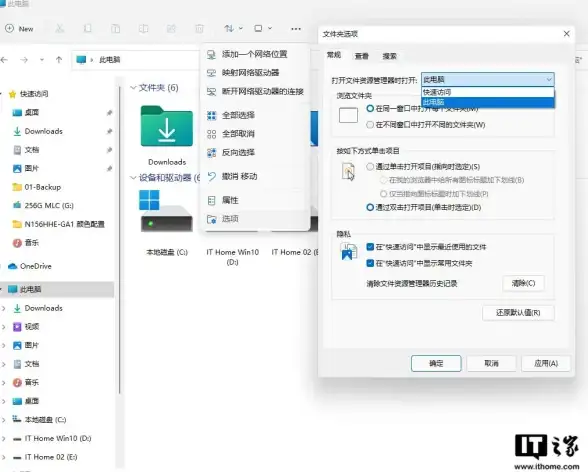Image resolution: width=588 pixels, height=472 pixels.
Task: Click the Paste clipboard icon
Action: point(116,28)
